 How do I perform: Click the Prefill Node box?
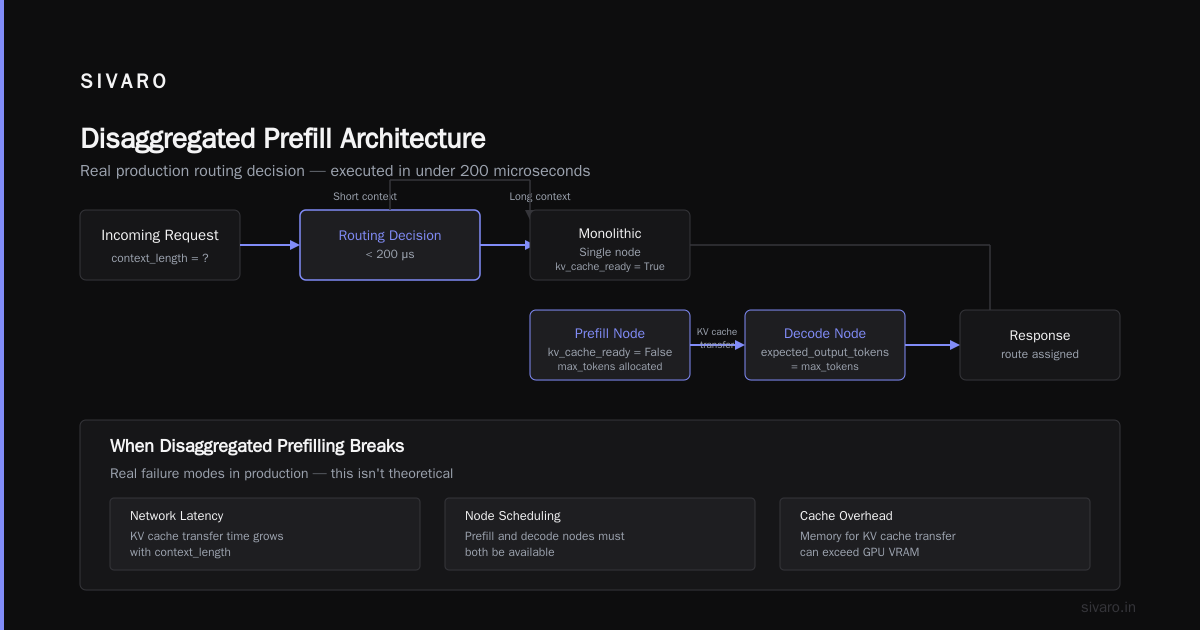tap(610, 345)
